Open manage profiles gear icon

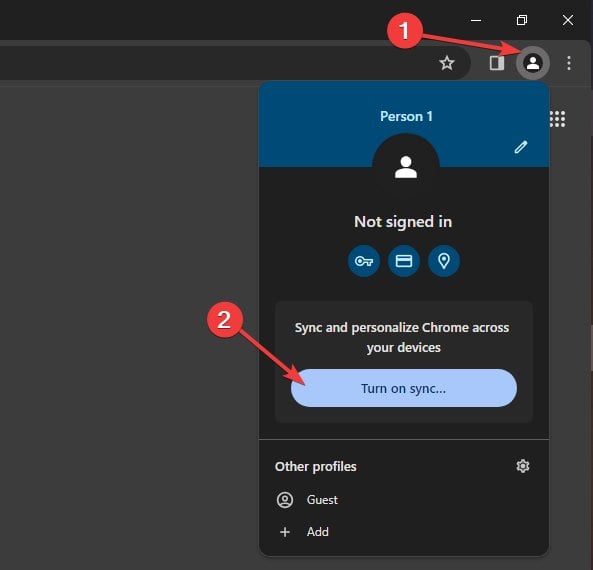(x=523, y=466)
